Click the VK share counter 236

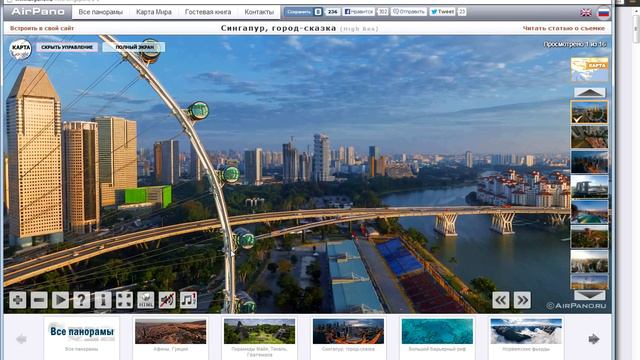[x=333, y=12]
